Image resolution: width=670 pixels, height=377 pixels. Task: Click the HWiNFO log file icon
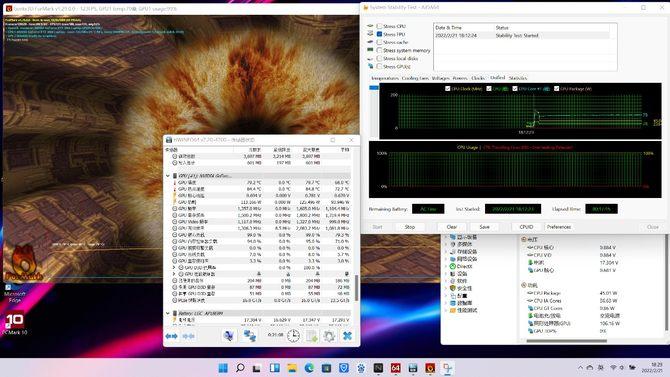(x=311, y=336)
